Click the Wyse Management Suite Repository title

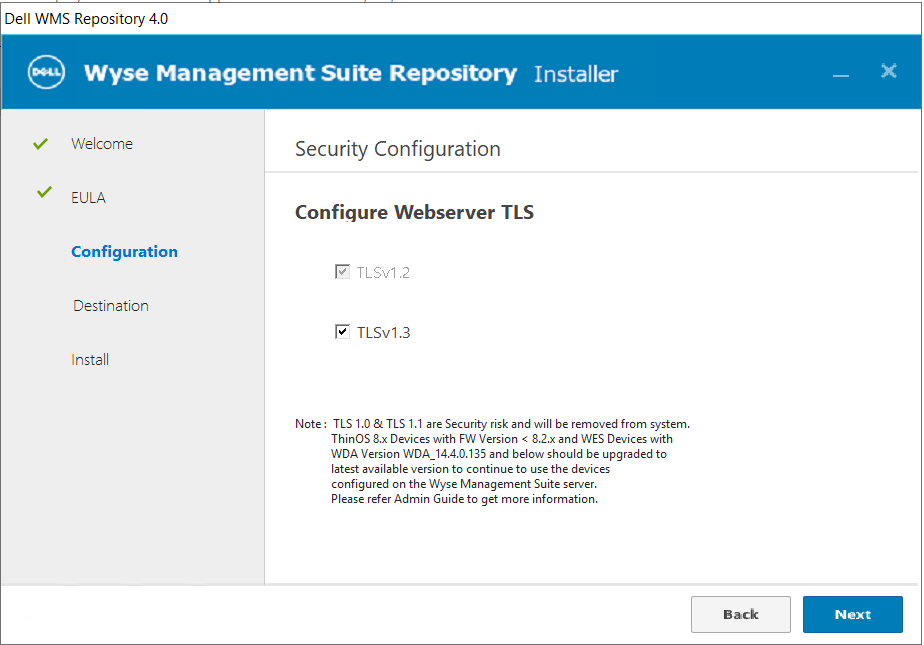pyautogui.click(x=300, y=73)
